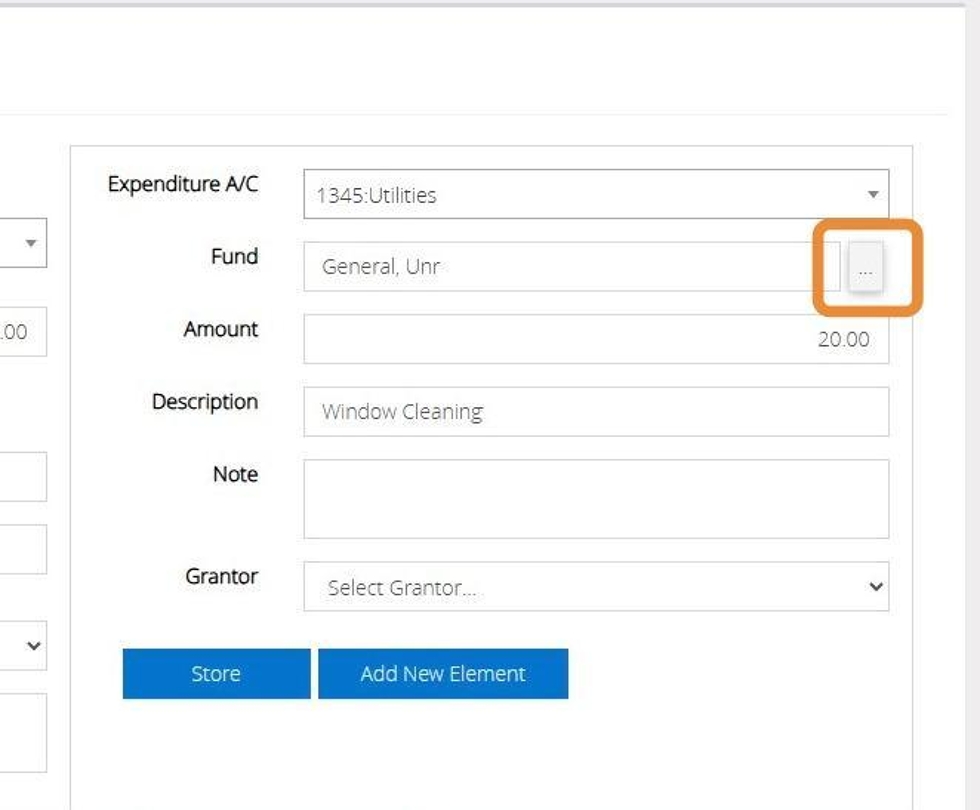
Task: Click inside the empty Note text area
Action: click(x=596, y=499)
